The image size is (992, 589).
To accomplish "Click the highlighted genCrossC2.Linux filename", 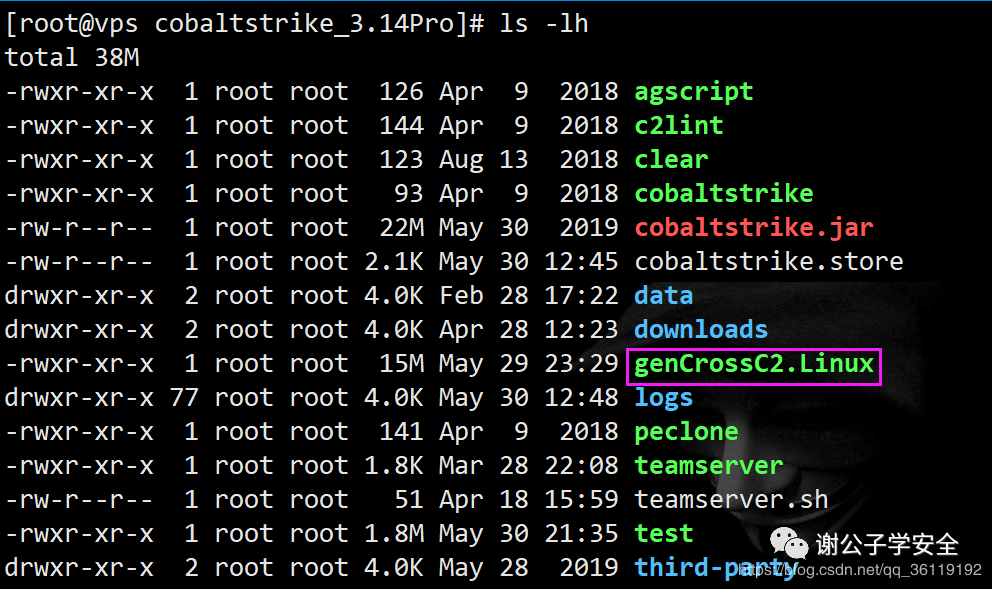I will pyautogui.click(x=753, y=366).
